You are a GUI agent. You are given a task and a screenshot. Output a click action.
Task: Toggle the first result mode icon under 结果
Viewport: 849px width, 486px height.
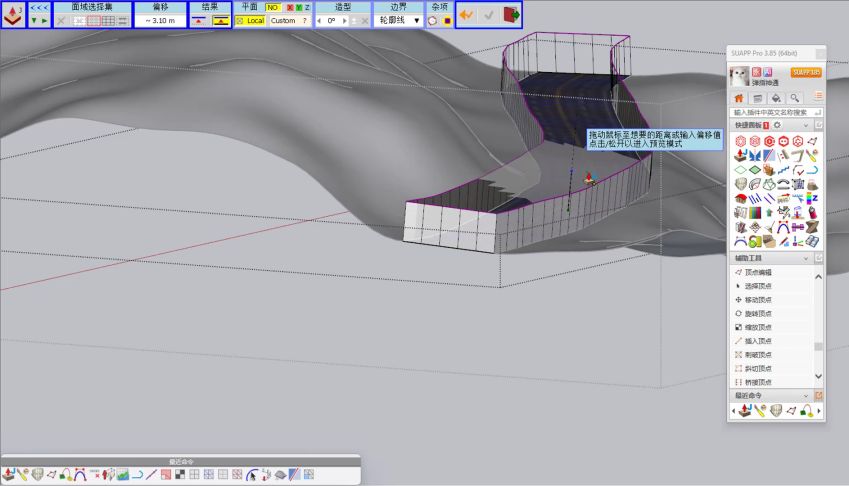pyautogui.click(x=199, y=21)
